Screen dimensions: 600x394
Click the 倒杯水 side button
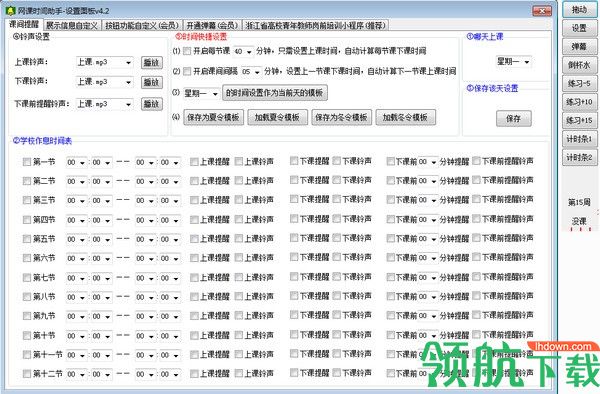[579, 65]
